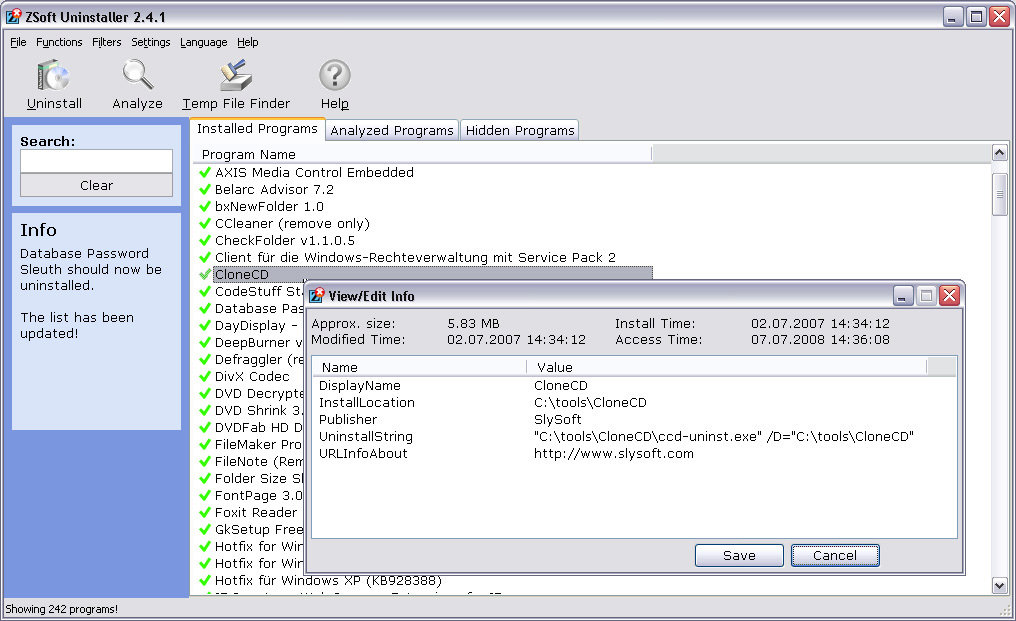The width and height of the screenshot is (1016, 621).
Task: Open the Language menu
Action: point(203,42)
